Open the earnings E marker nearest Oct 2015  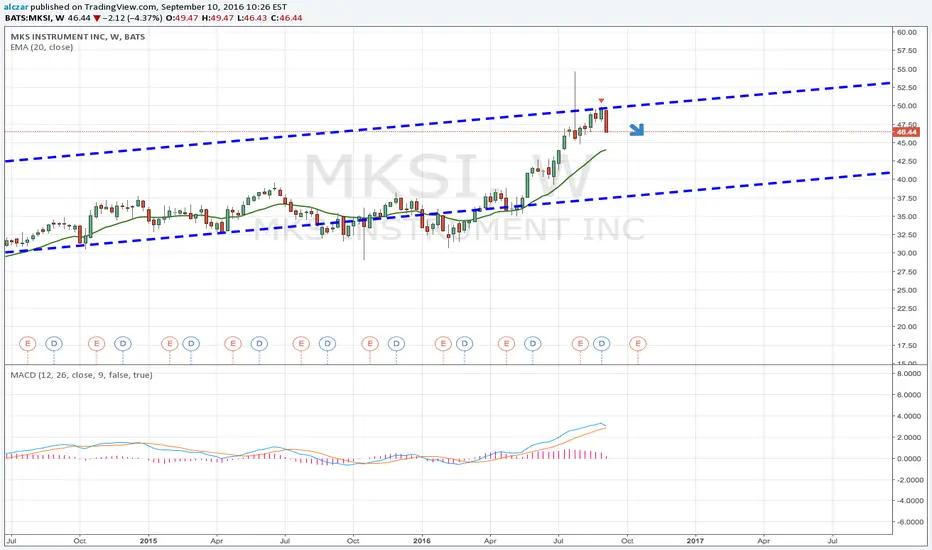click(370, 344)
